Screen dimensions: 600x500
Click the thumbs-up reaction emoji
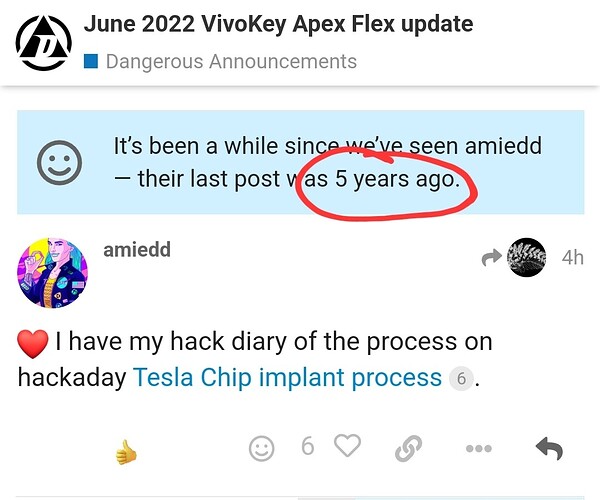point(126,452)
